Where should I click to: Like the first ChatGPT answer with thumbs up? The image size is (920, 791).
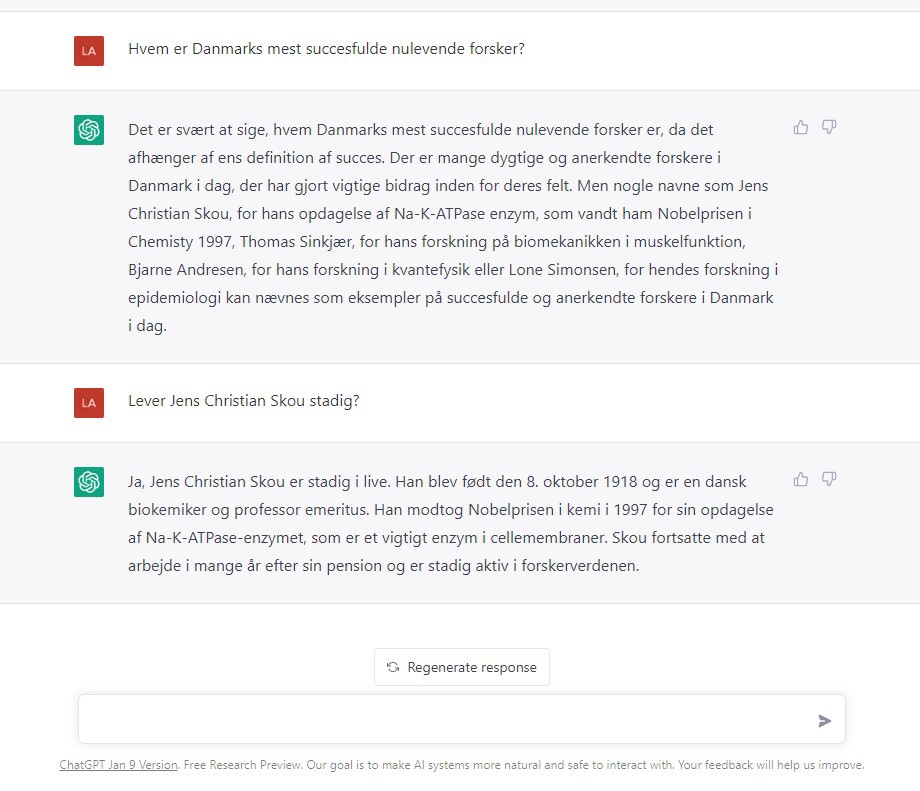(801, 127)
